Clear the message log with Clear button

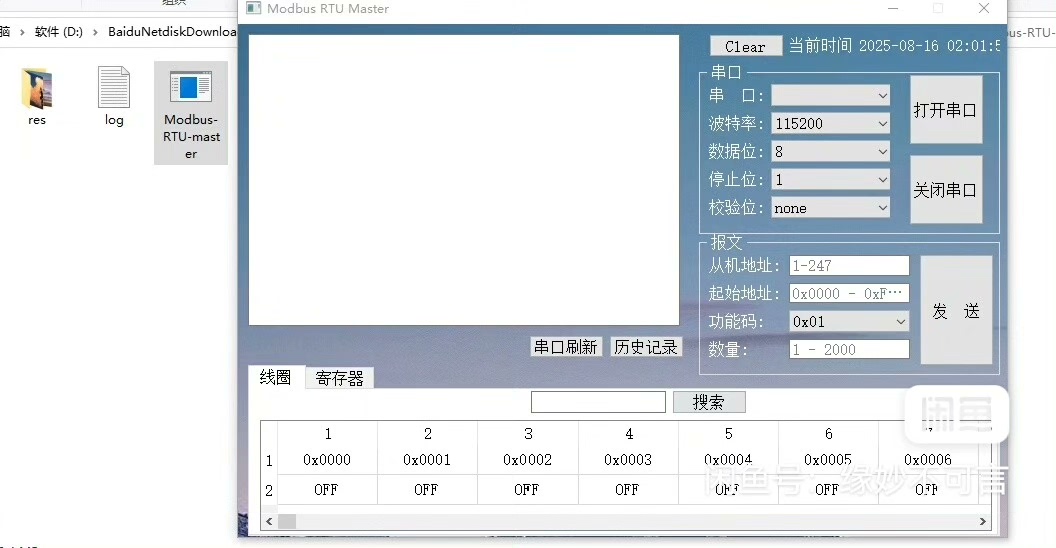pyautogui.click(x=746, y=46)
